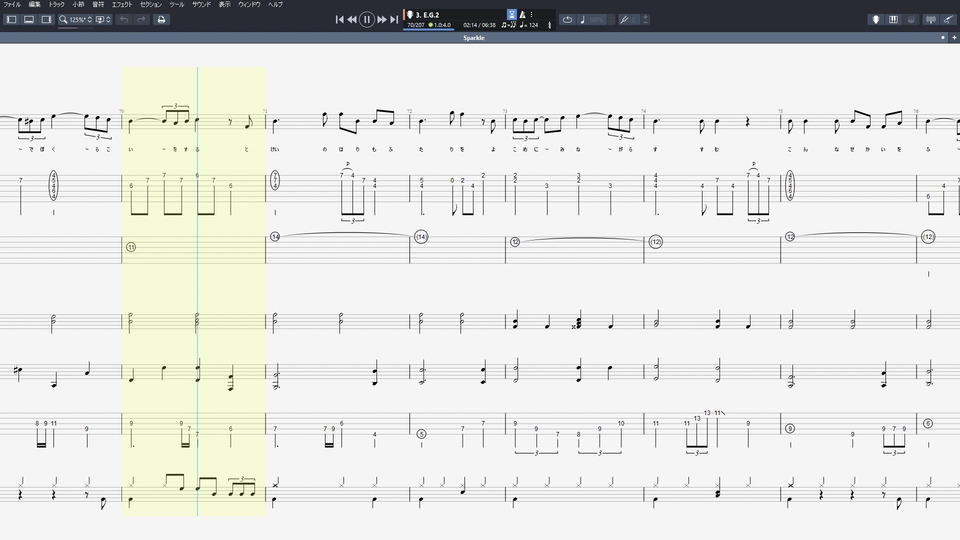Open the 音符 menu
The width and height of the screenshot is (960, 540).
coord(98,4)
